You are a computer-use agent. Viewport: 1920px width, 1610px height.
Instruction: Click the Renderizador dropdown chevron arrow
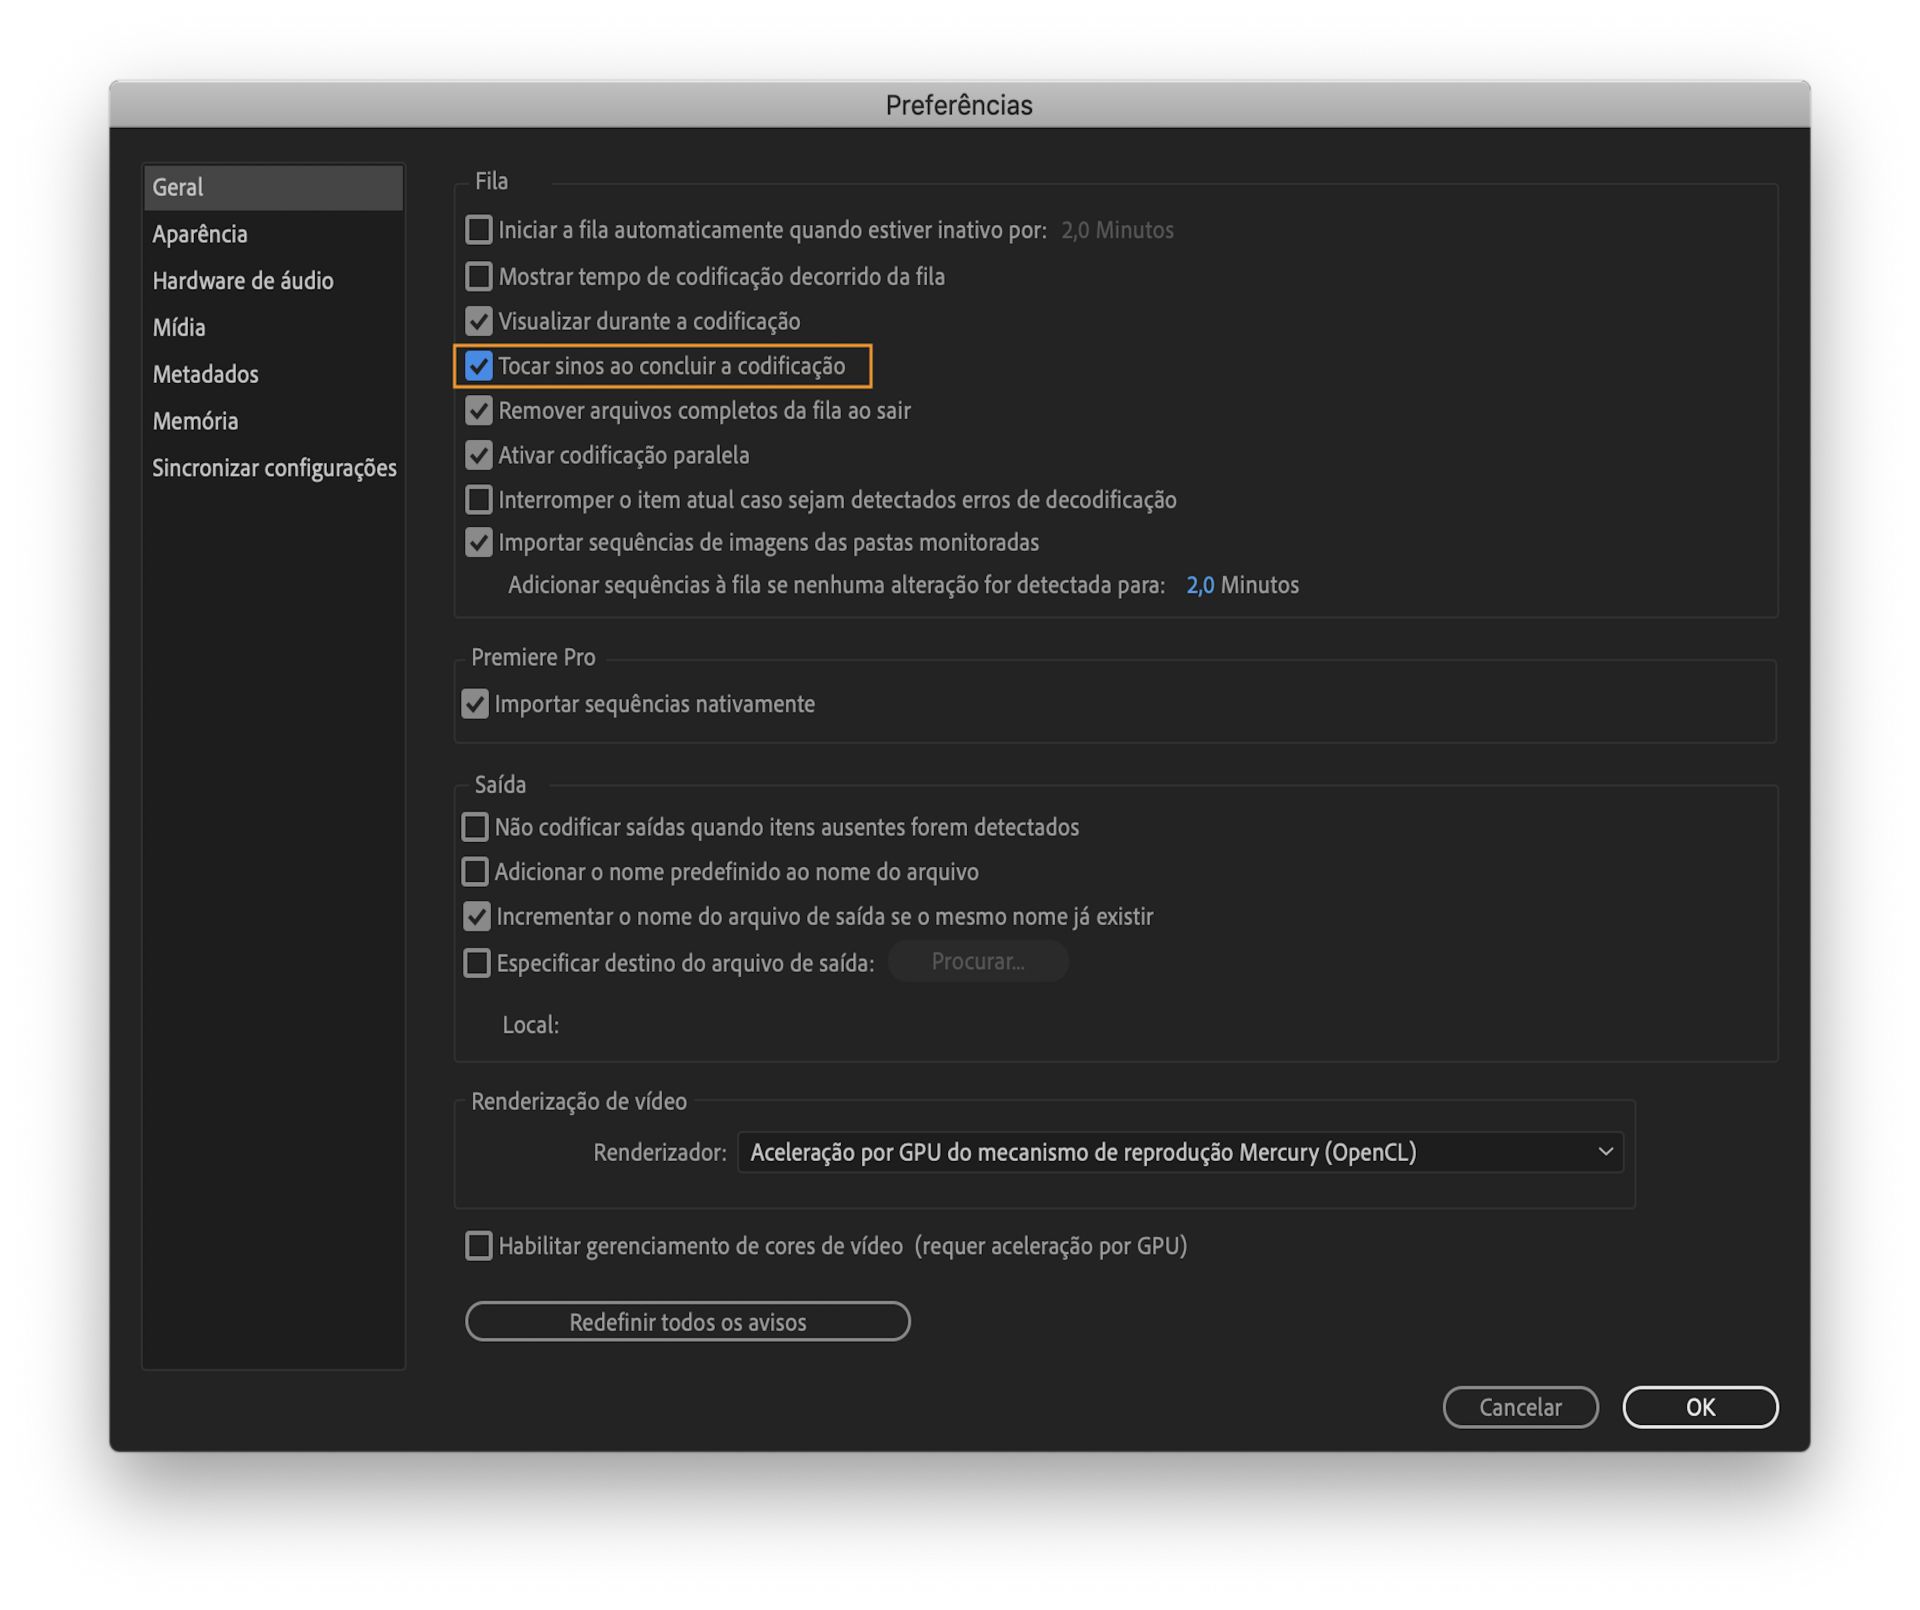[1605, 1152]
